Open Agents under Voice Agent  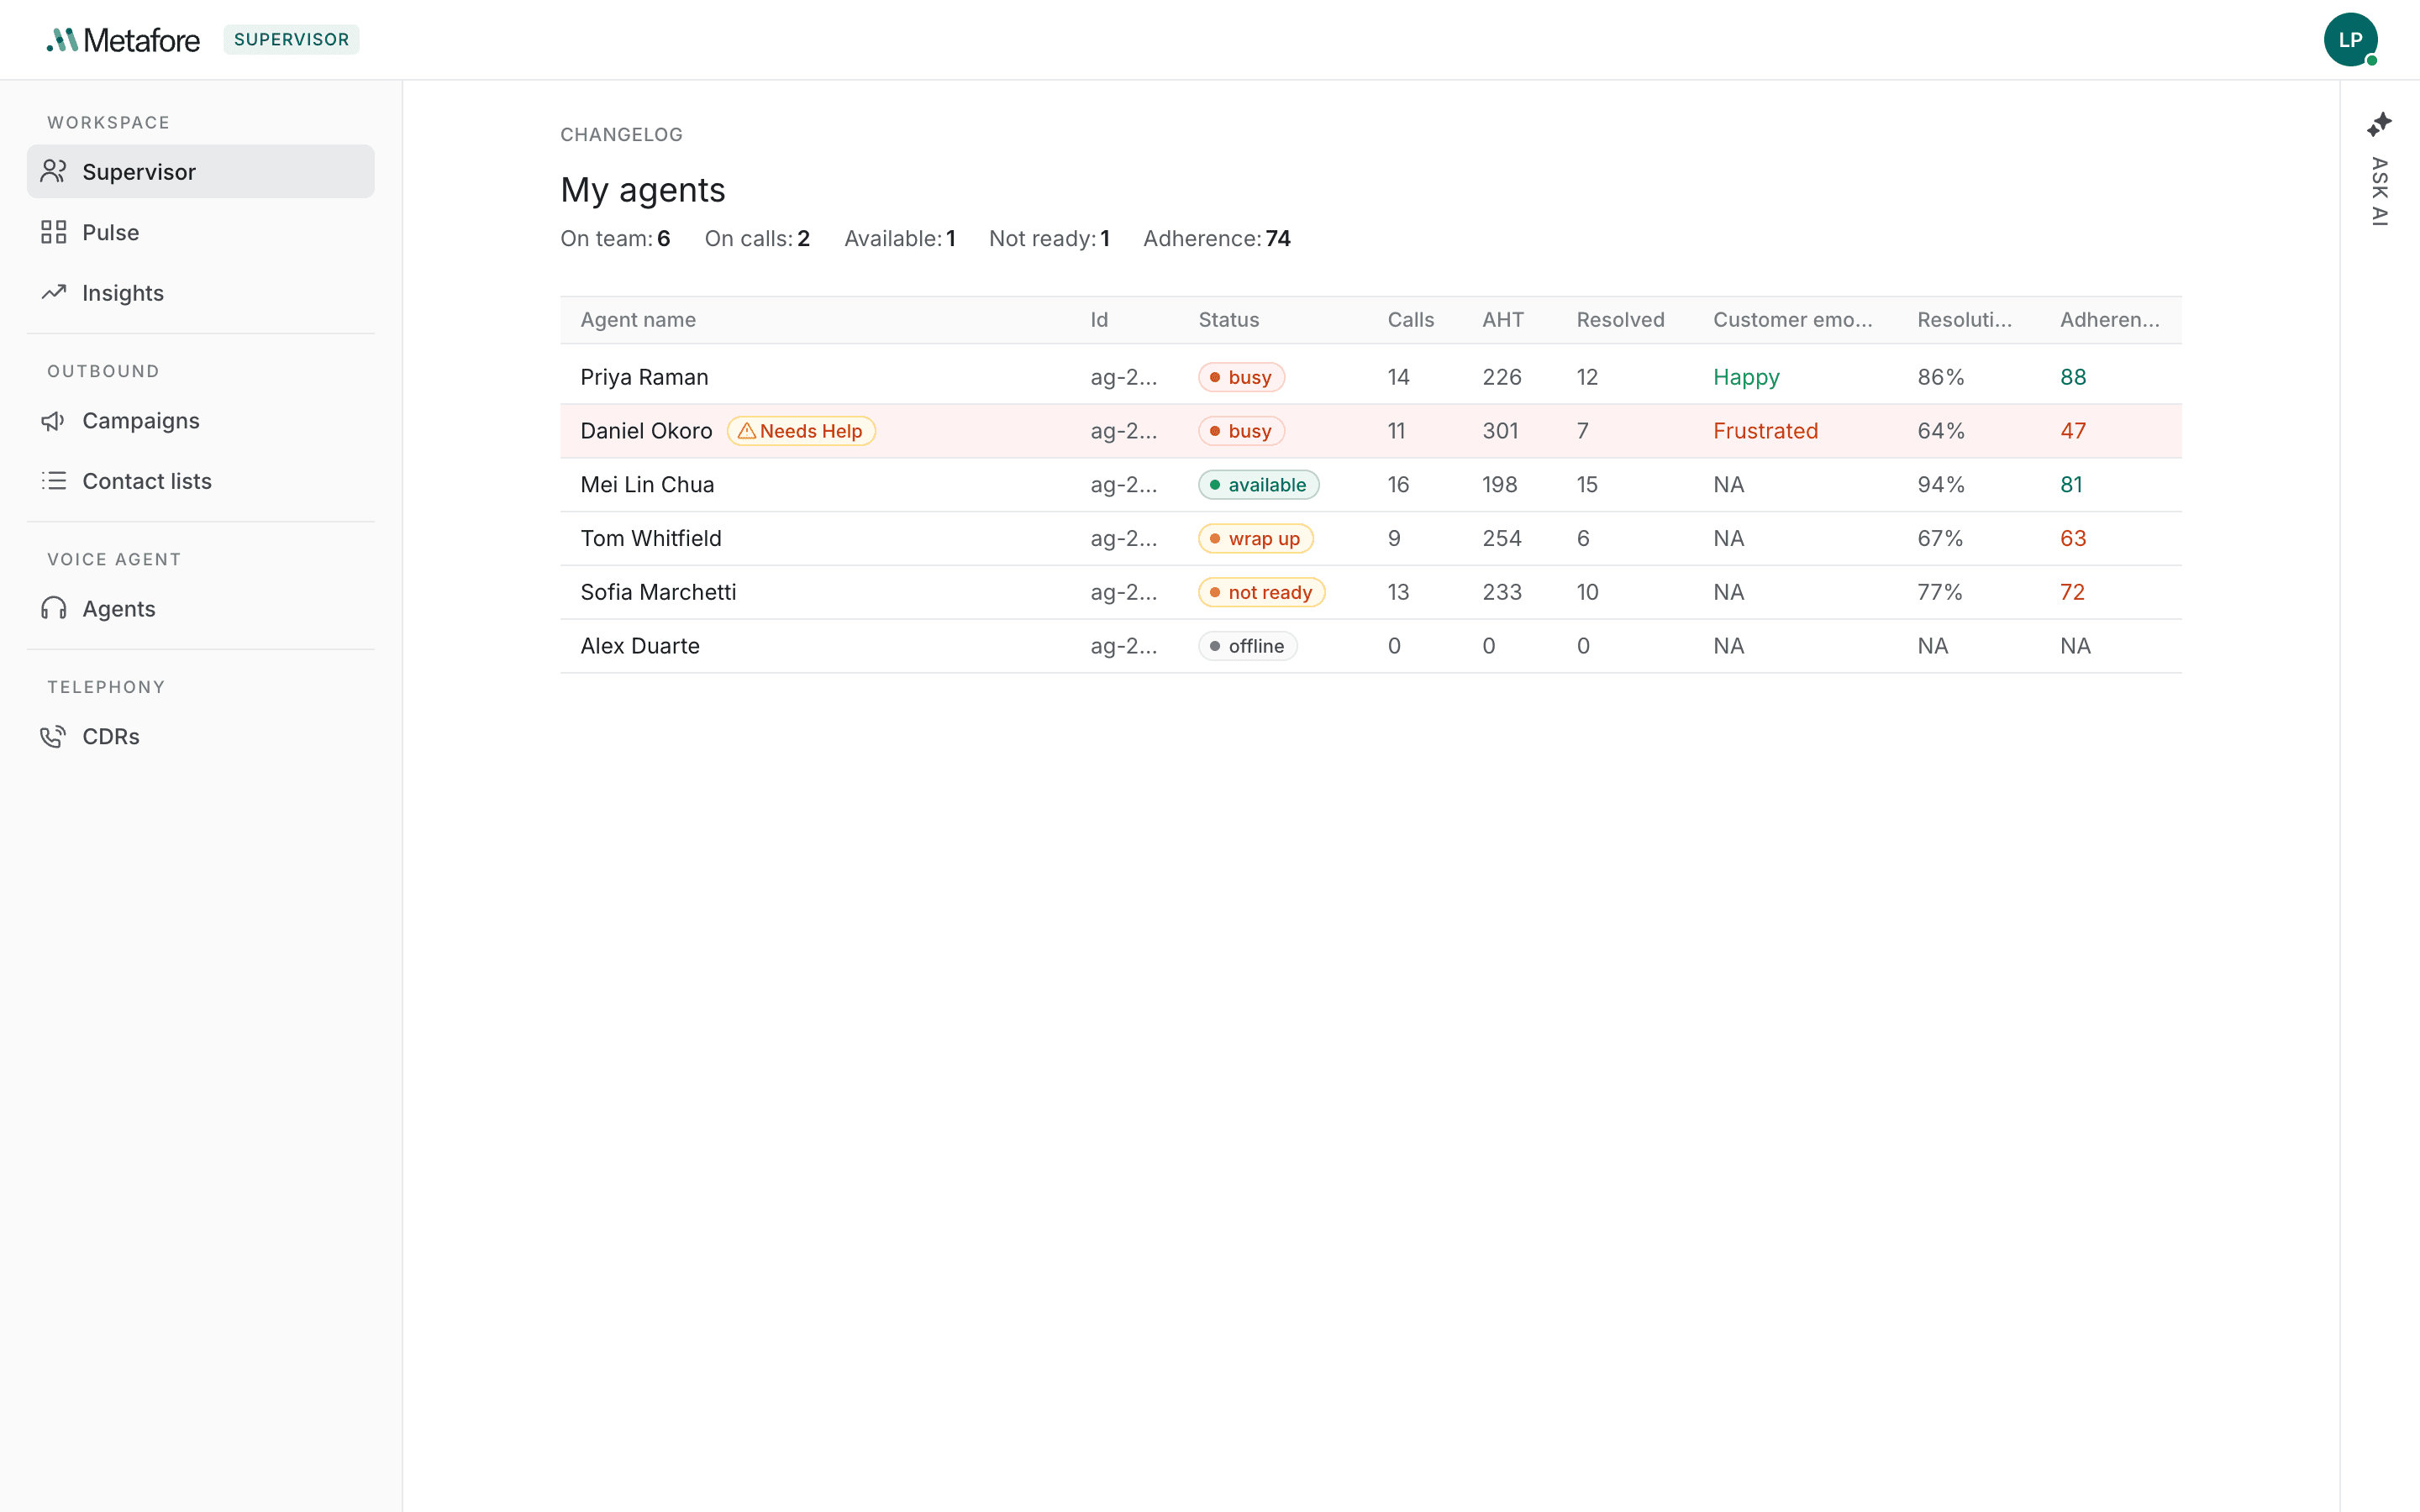pos(201,609)
